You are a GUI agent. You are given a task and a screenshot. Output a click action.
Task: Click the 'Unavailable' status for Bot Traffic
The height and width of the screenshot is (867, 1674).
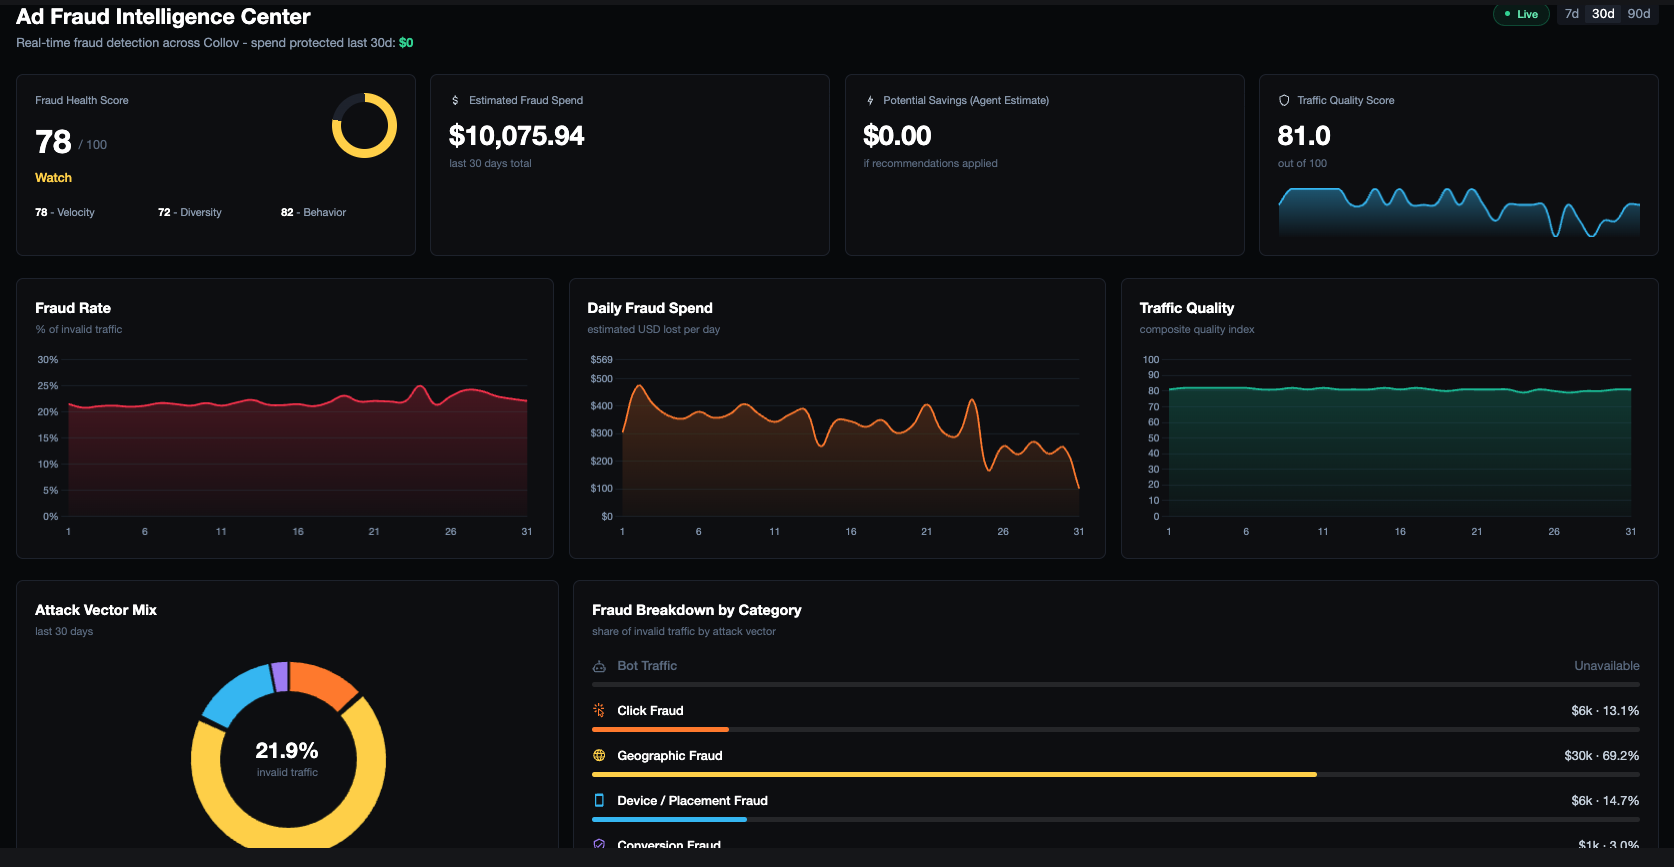1607,665
